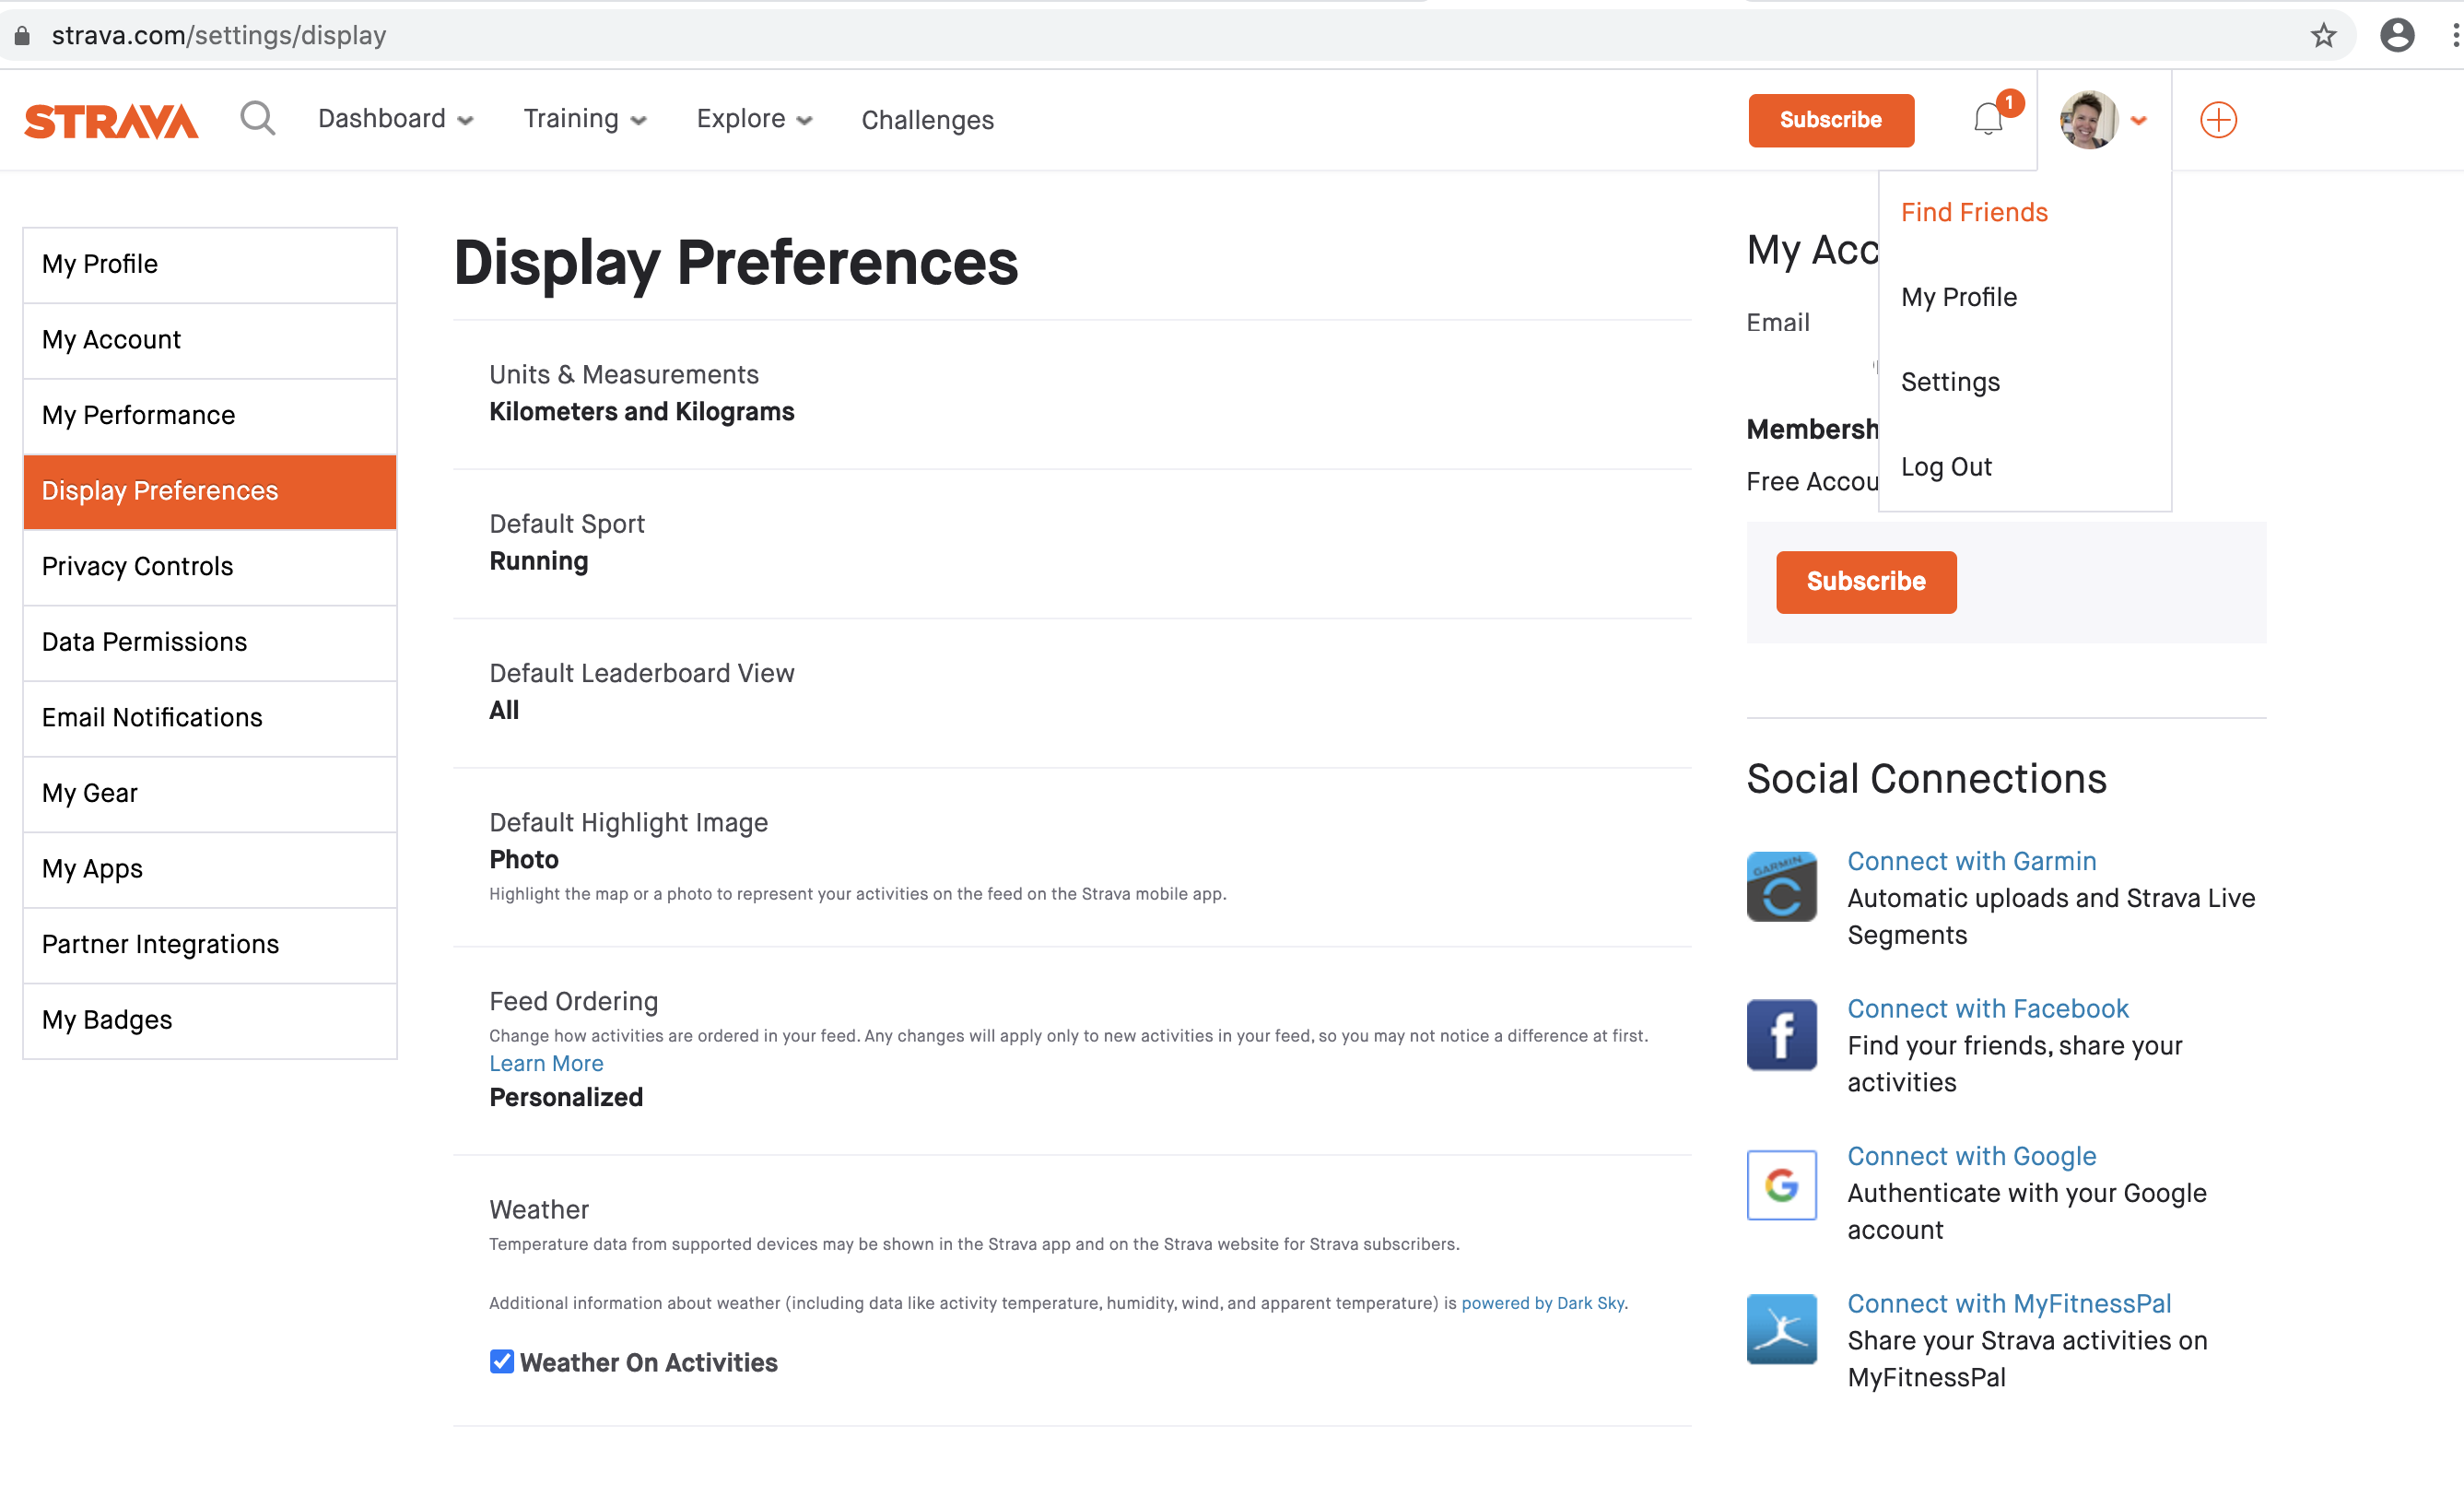This screenshot has height=1508, width=2464.
Task: Collapse the profile dropdown arrow
Action: click(x=2139, y=120)
